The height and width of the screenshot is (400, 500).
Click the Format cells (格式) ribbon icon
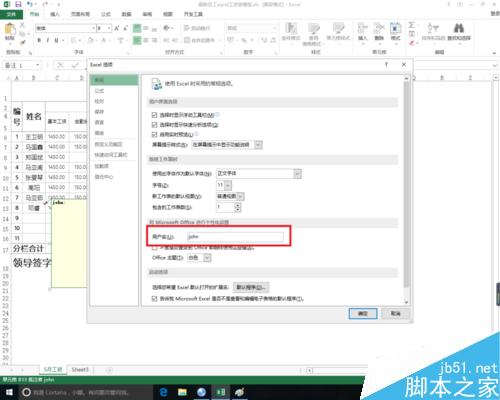click(x=395, y=29)
